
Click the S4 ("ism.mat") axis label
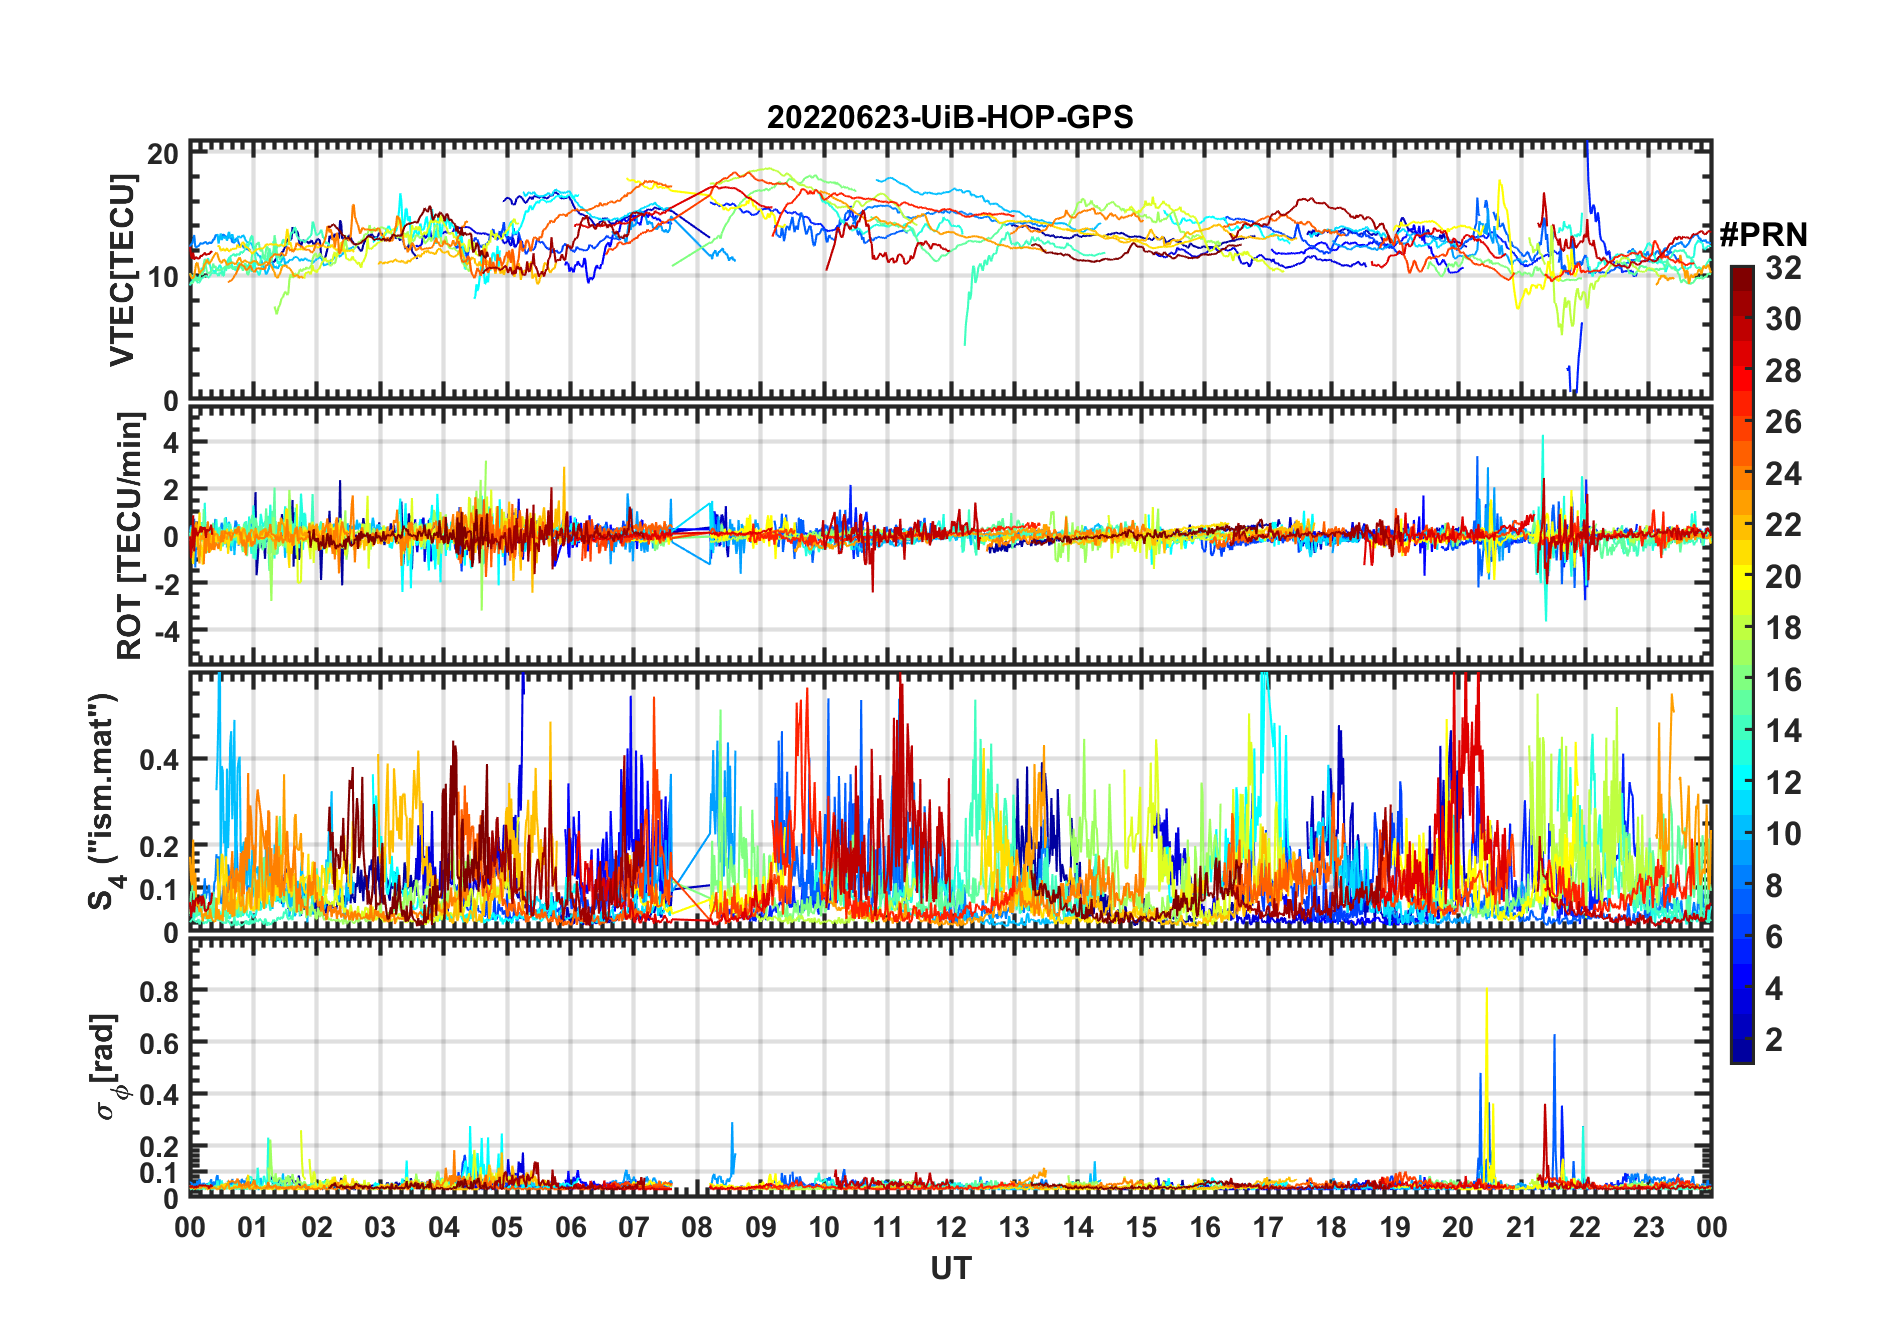point(103,802)
